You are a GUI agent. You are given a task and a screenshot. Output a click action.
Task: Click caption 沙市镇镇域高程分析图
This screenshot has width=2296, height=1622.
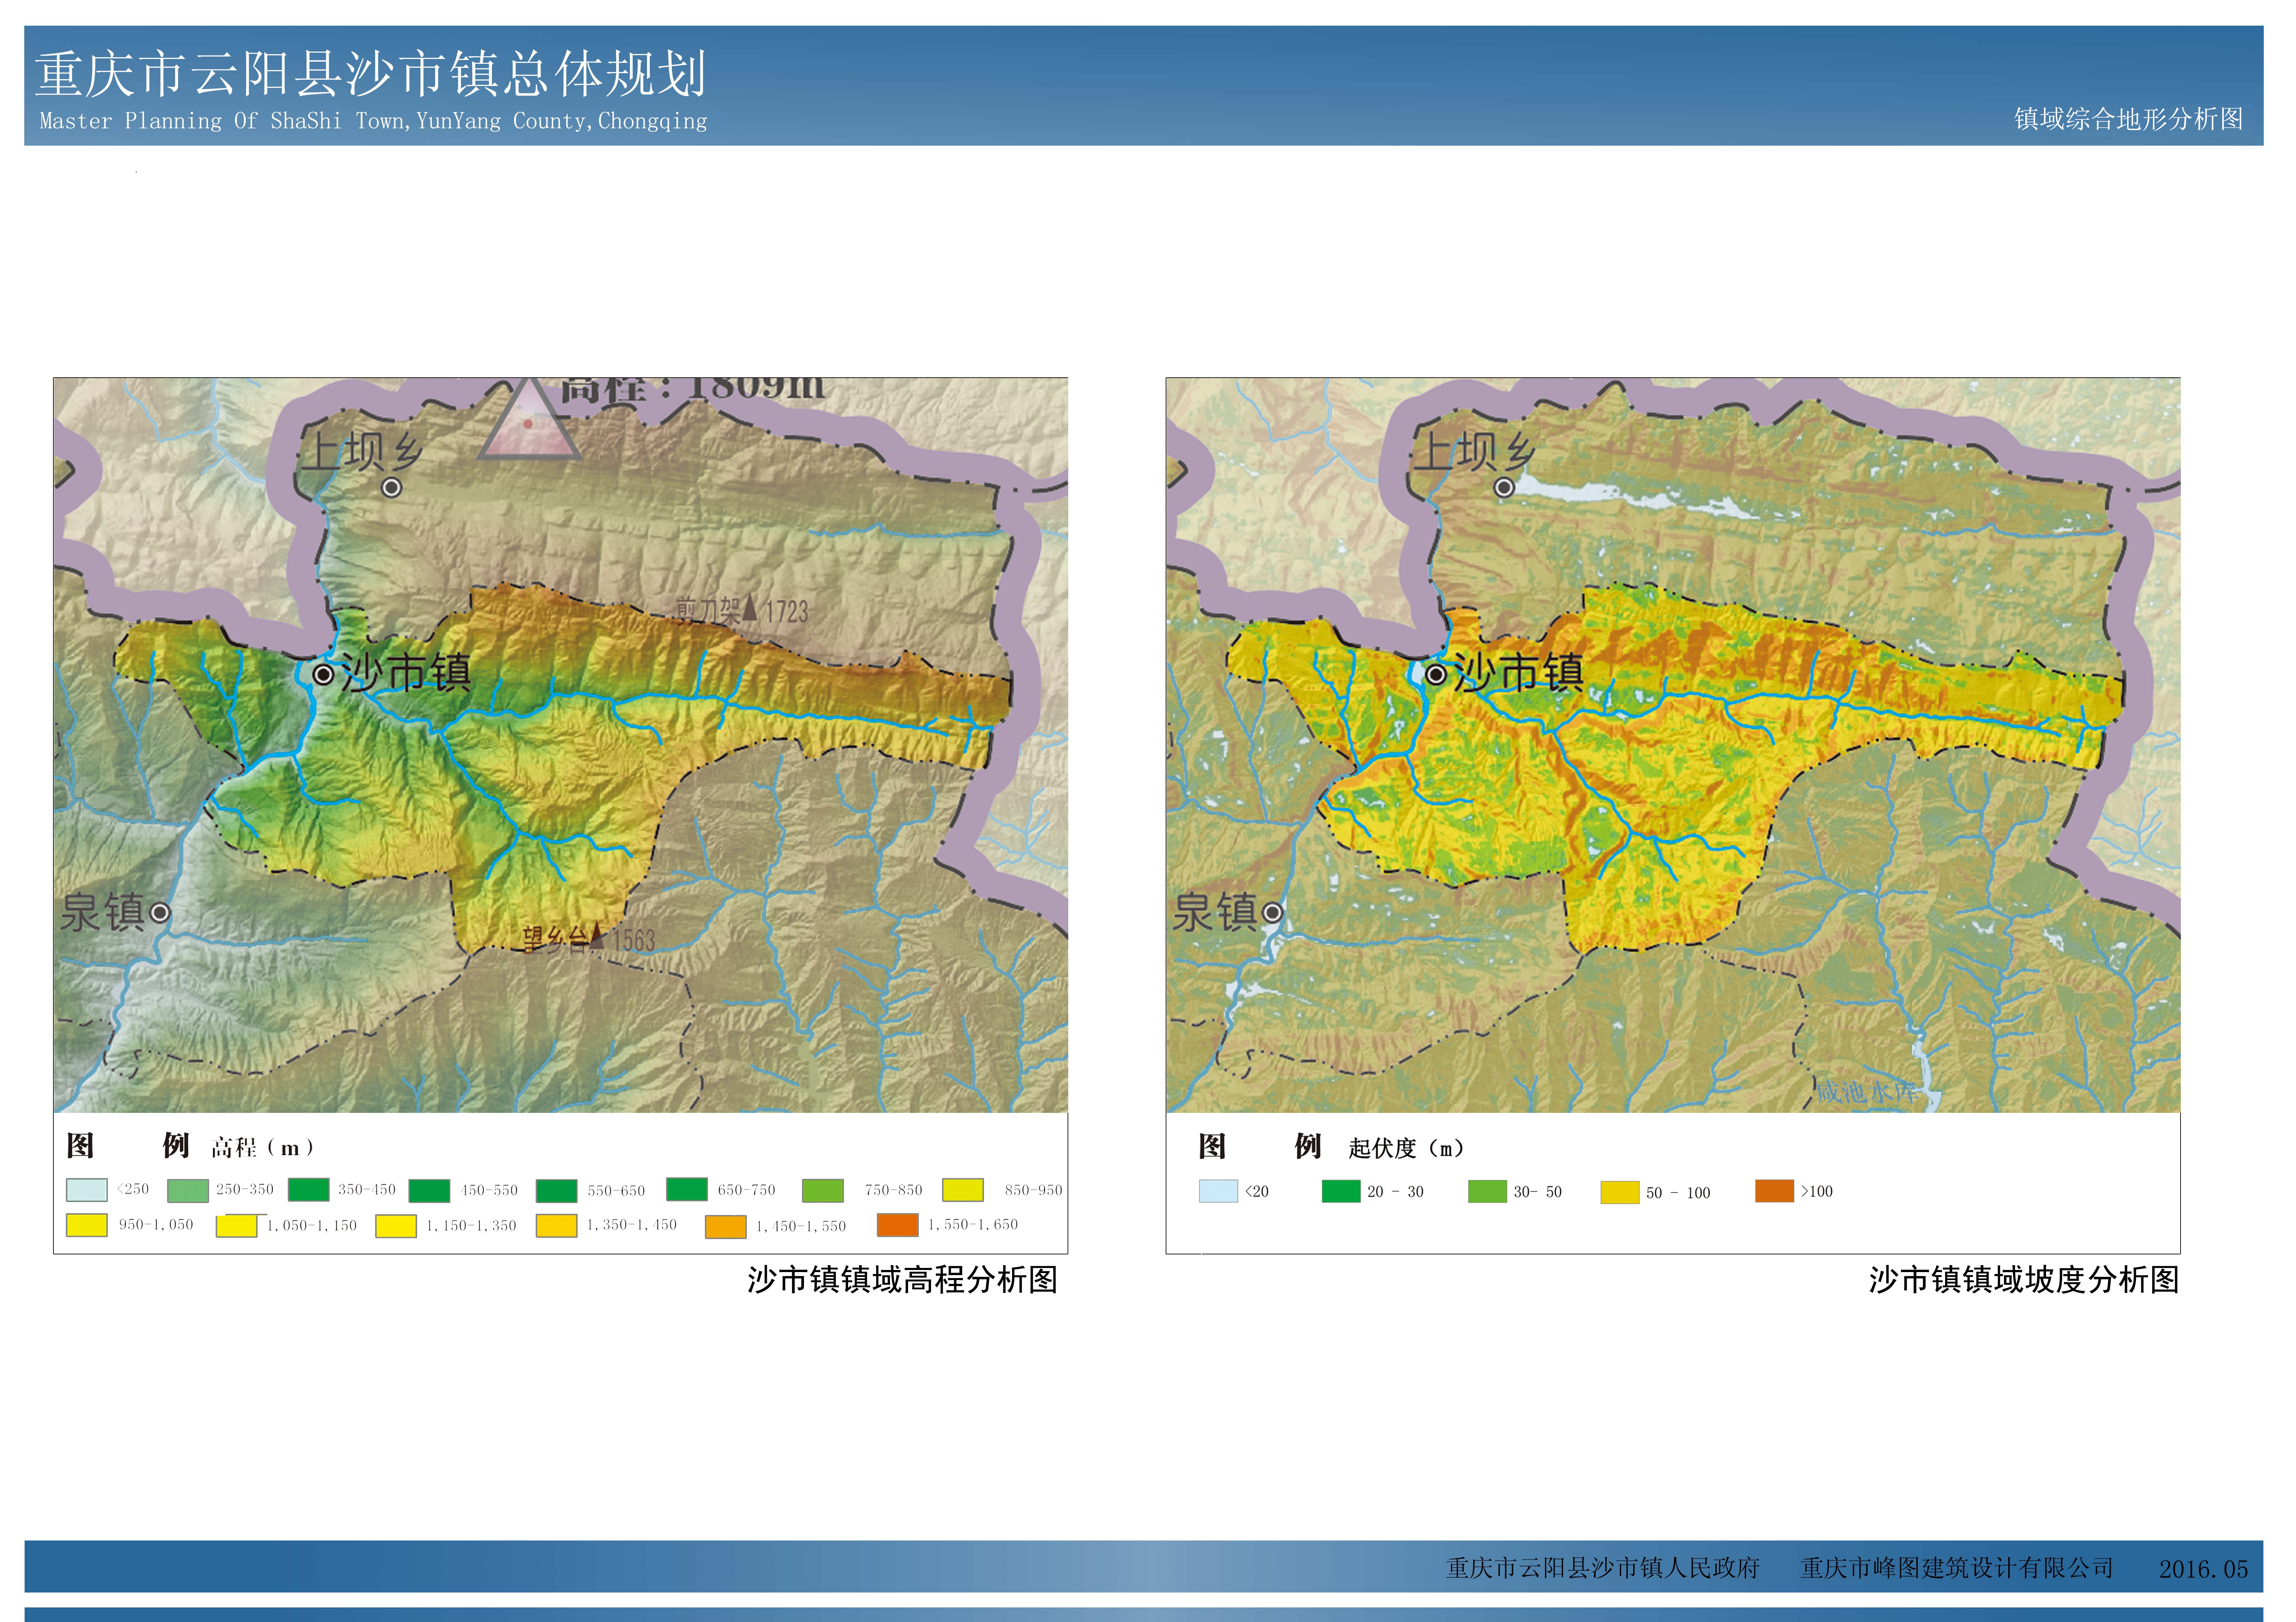click(x=902, y=1280)
